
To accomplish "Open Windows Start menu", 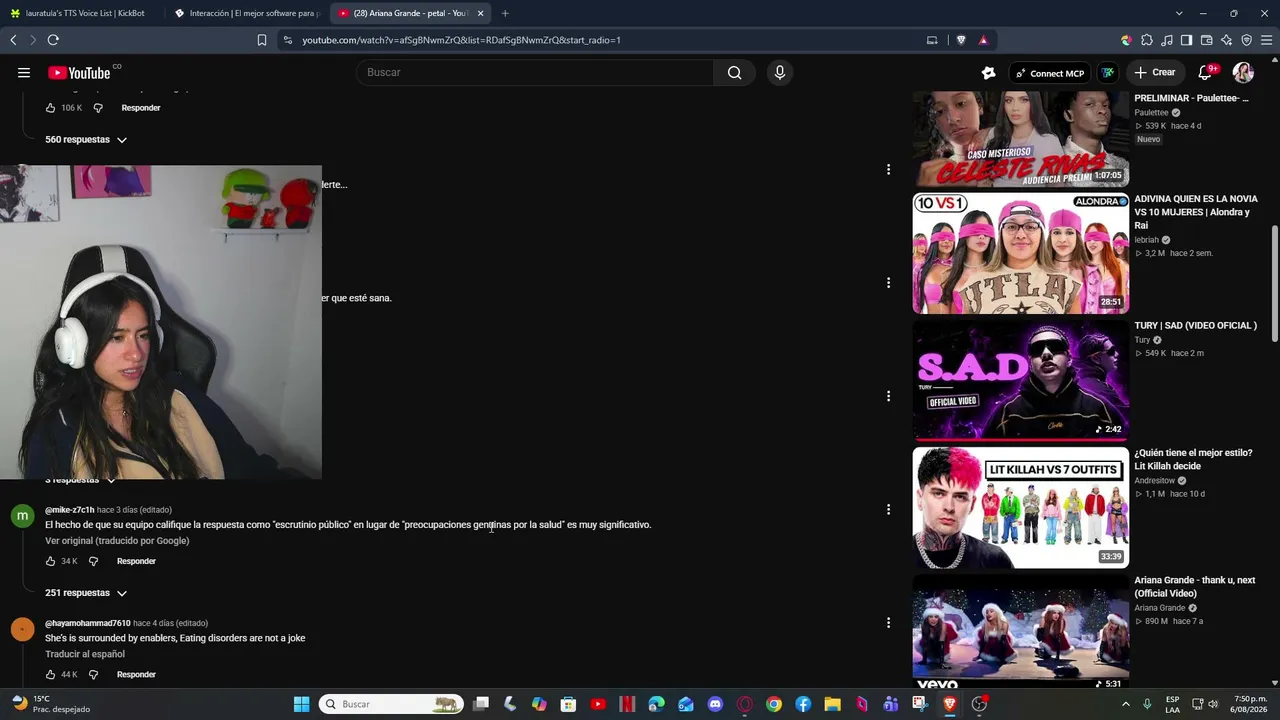I will click(301, 704).
